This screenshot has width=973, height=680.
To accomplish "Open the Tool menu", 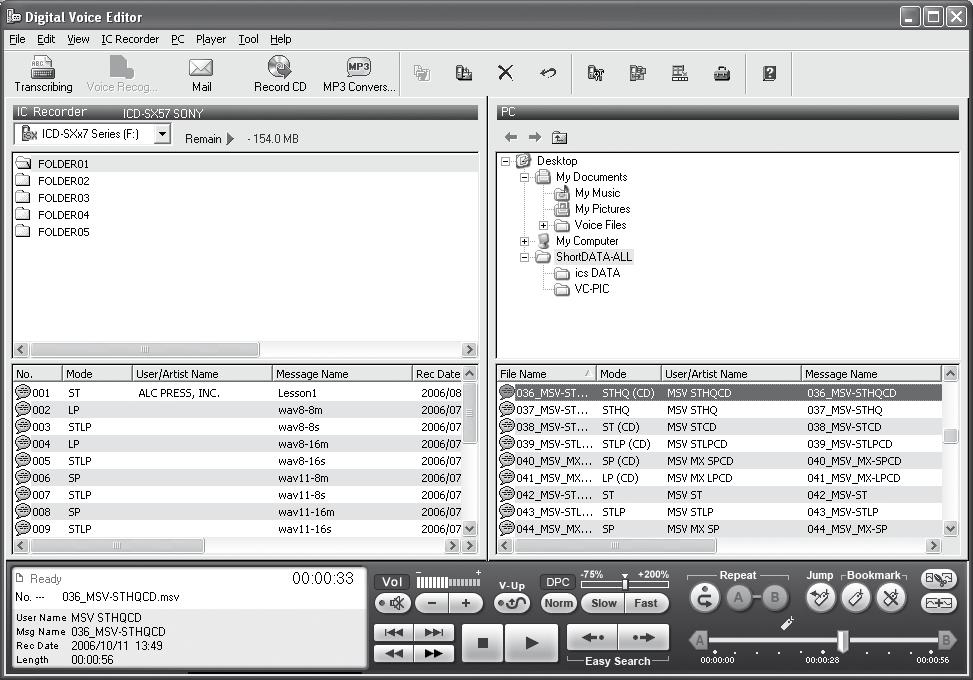I will 248,39.
